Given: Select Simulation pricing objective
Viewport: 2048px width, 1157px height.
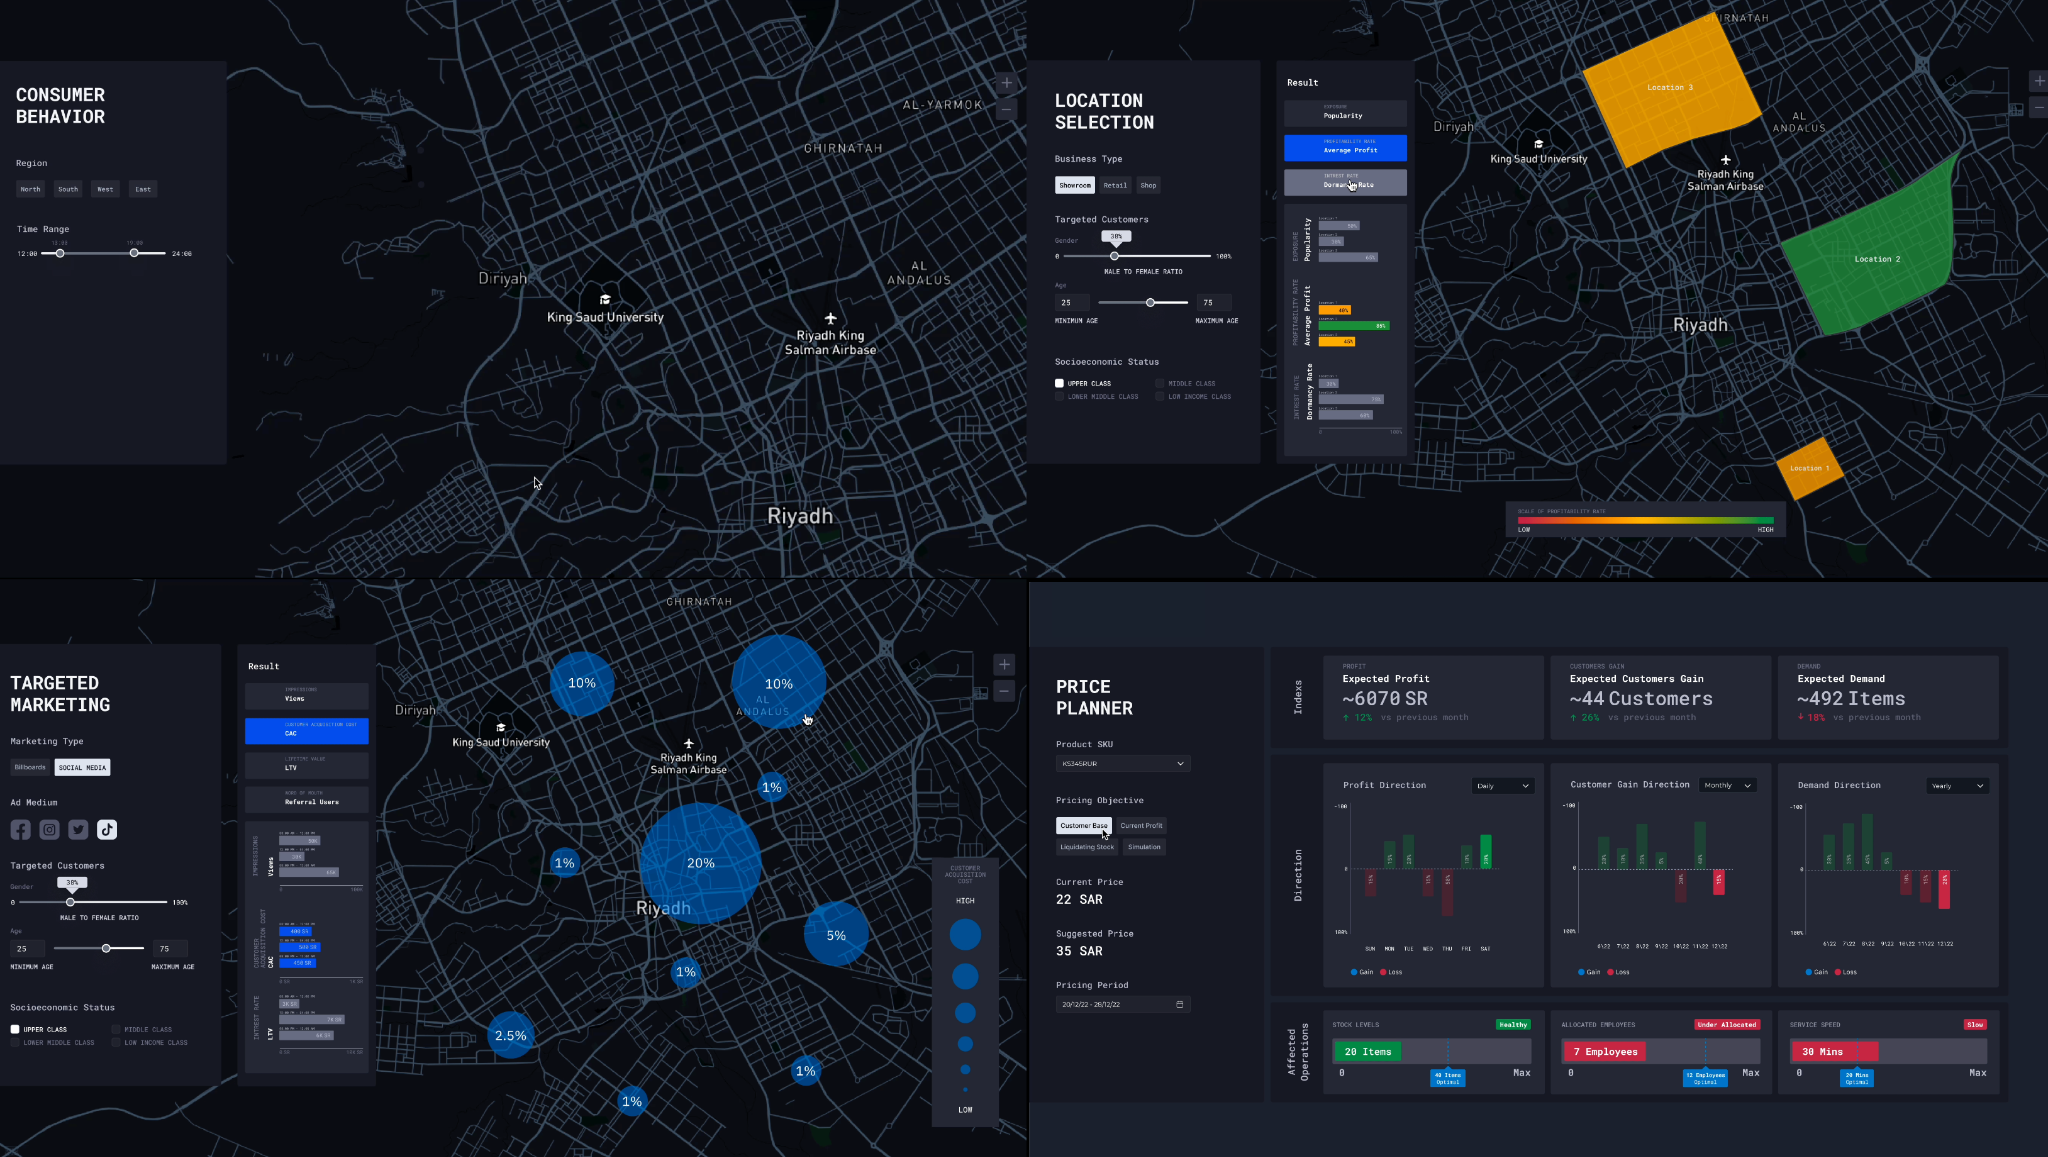Looking at the screenshot, I should point(1144,847).
